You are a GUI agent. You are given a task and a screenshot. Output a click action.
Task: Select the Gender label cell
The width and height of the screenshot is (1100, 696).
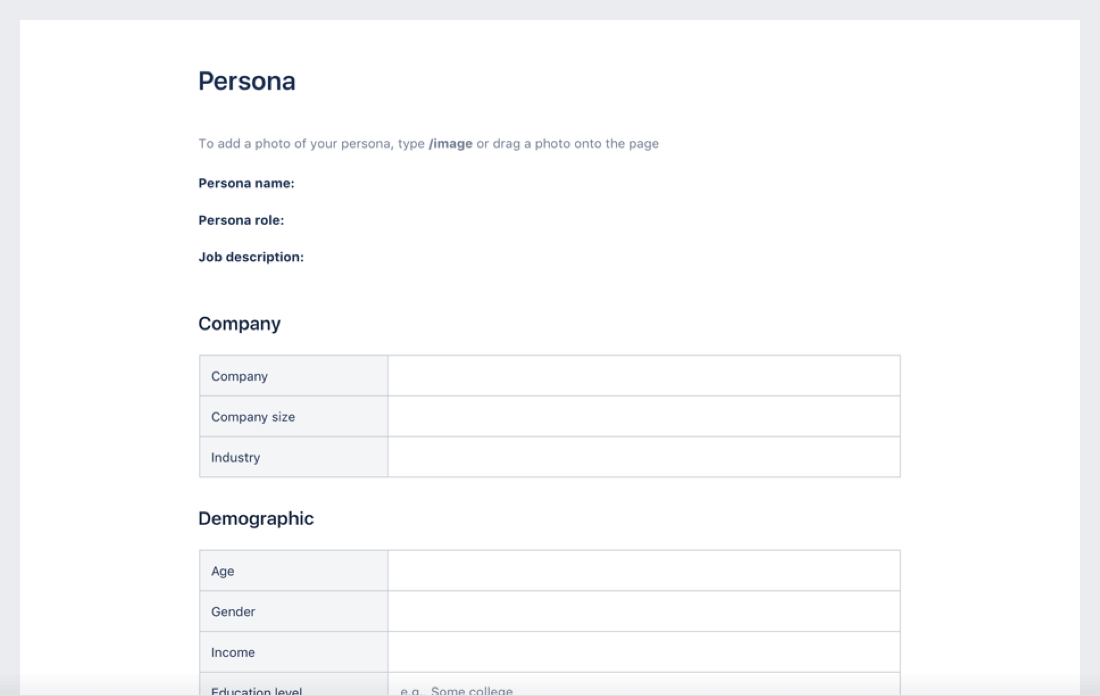[293, 611]
